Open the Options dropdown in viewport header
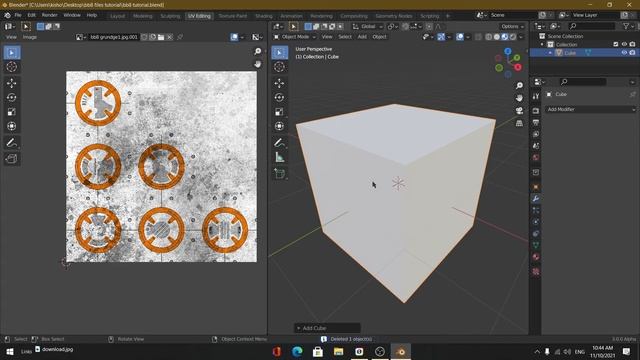The image size is (640, 360). pos(512,27)
